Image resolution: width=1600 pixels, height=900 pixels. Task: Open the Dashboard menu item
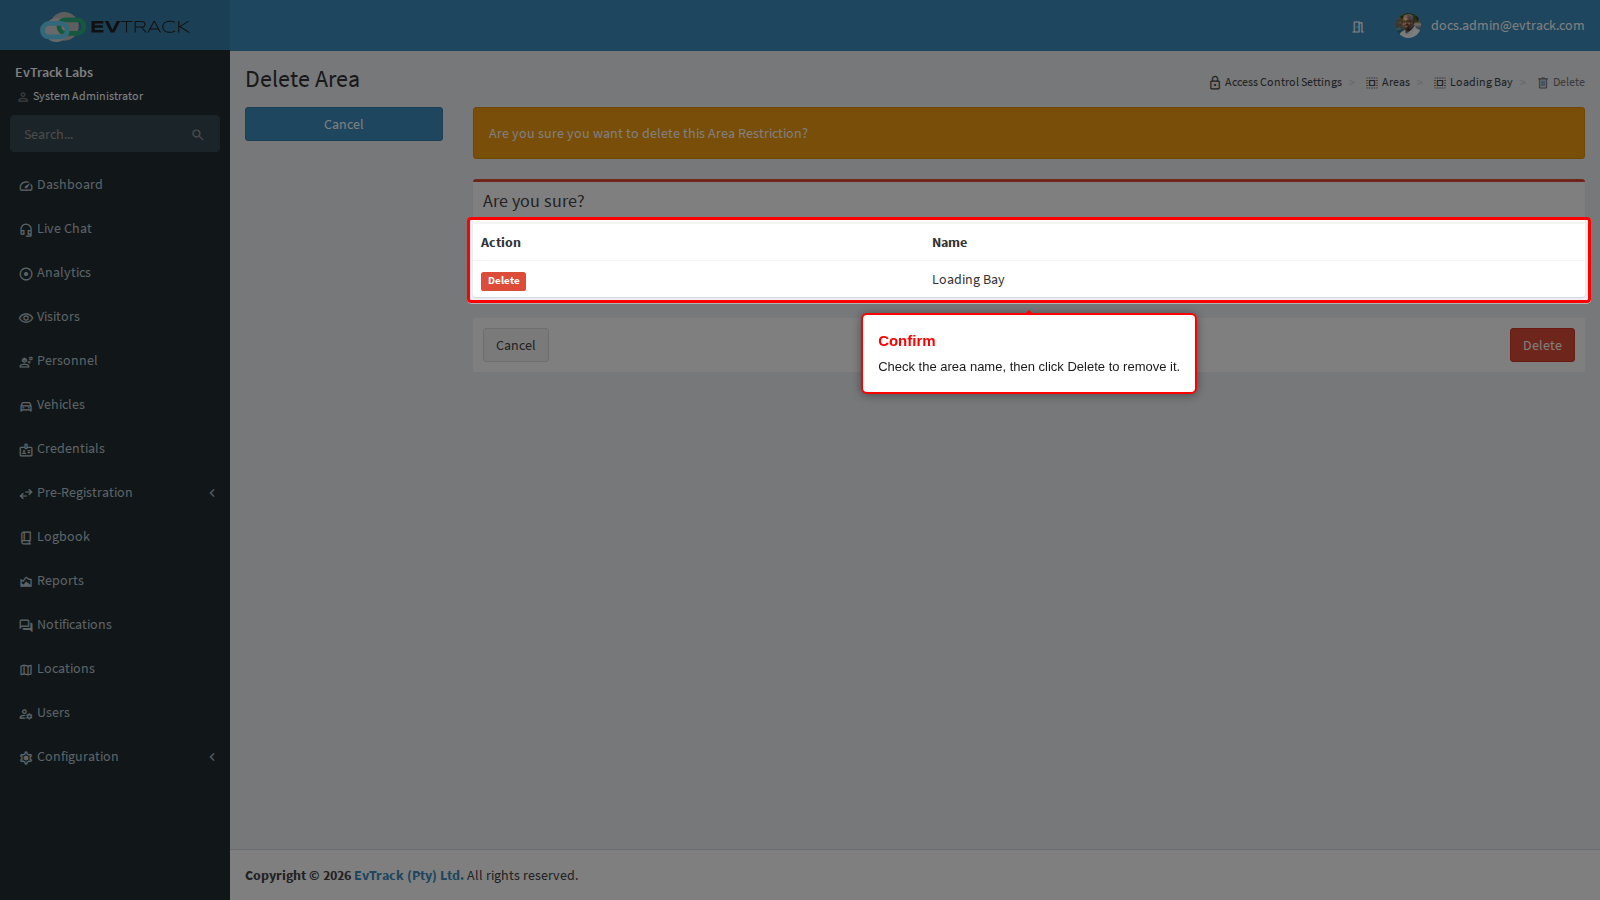[x=69, y=185]
